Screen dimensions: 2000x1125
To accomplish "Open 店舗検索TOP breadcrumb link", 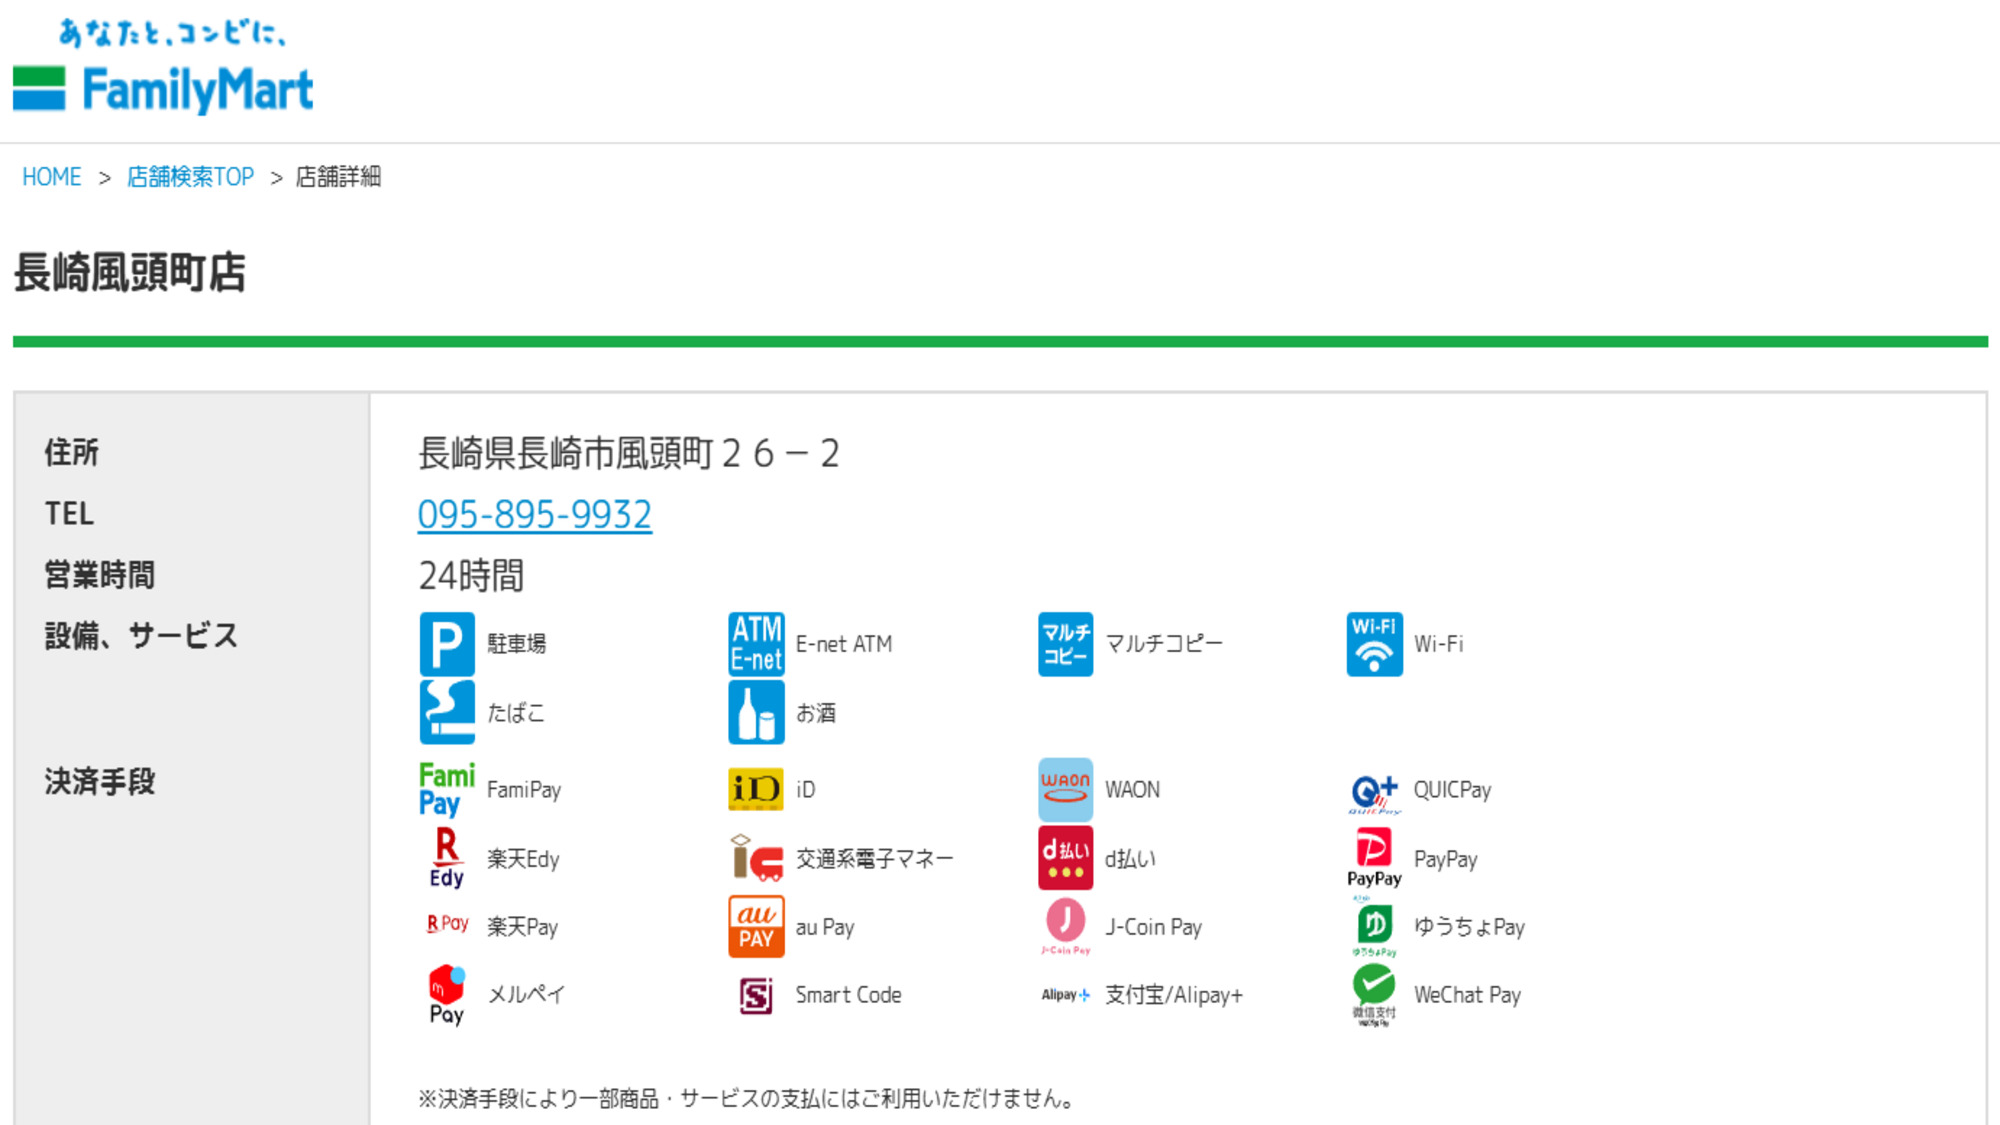I will pos(190,177).
